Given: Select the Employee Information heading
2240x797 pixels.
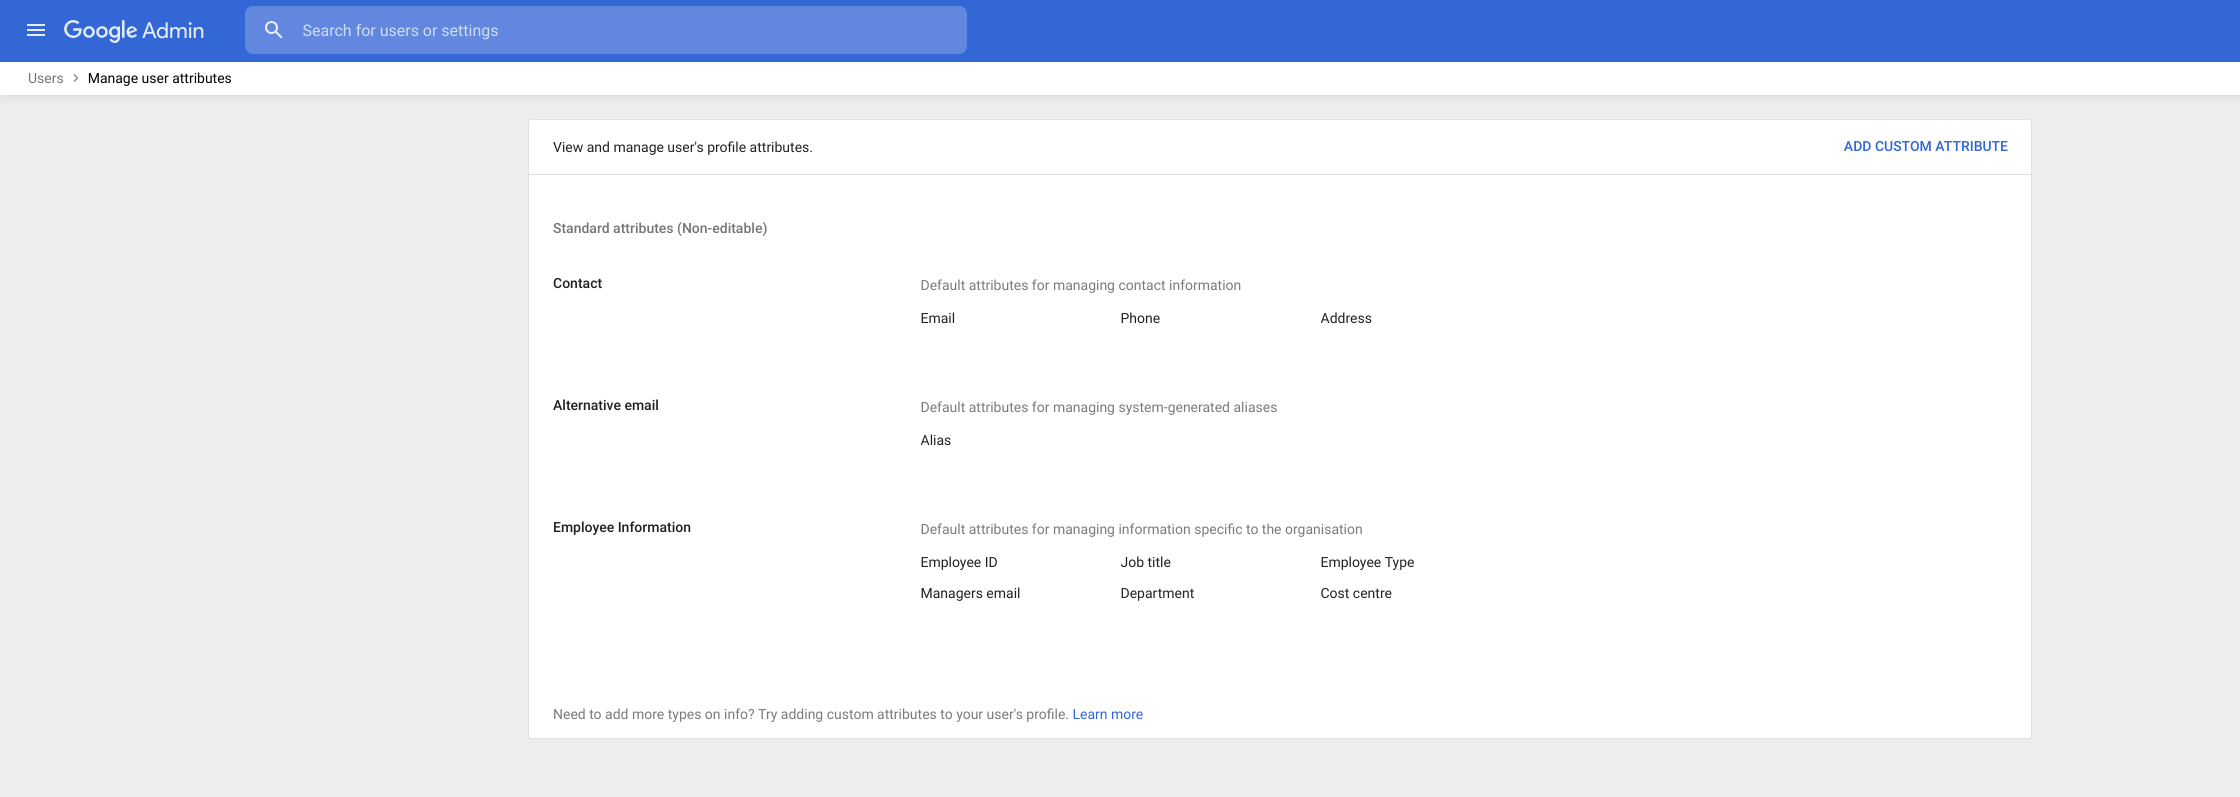Looking at the screenshot, I should pyautogui.click(x=621, y=527).
